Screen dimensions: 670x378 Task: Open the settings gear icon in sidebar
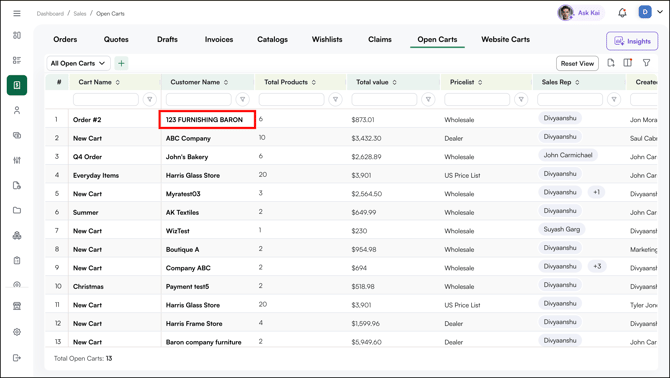coord(17,332)
